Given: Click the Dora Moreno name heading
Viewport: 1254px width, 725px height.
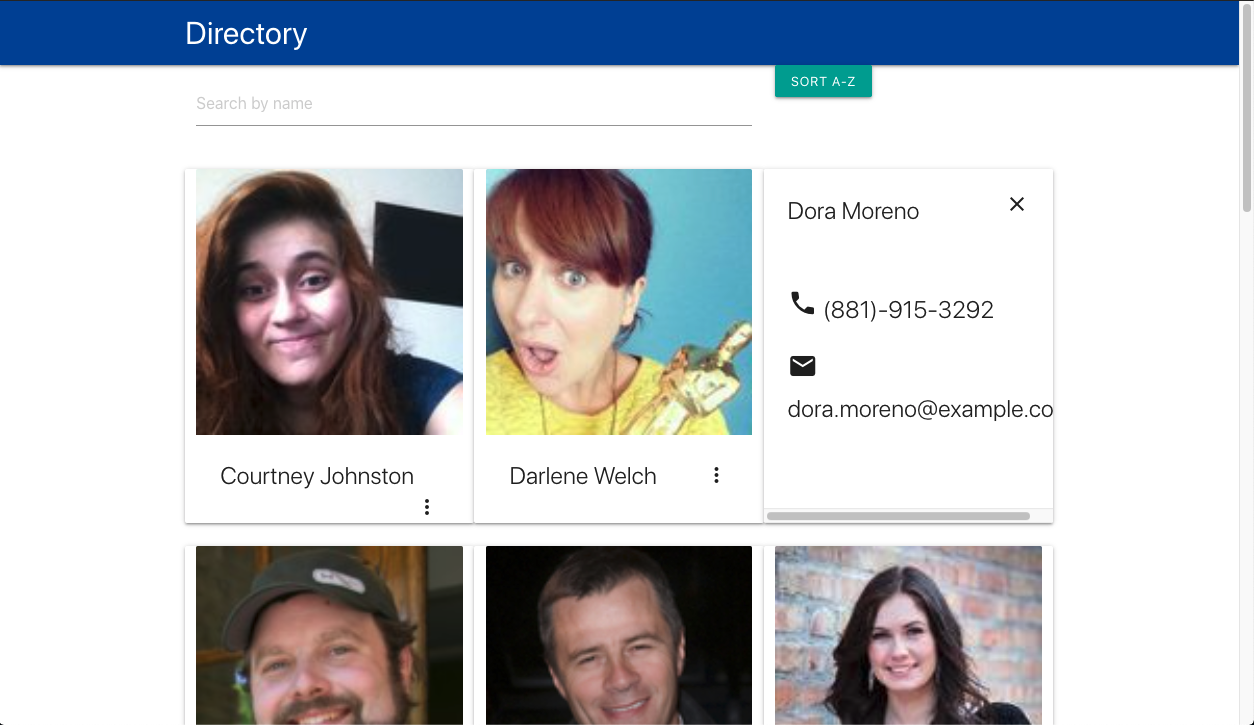Looking at the screenshot, I should tap(853, 211).
